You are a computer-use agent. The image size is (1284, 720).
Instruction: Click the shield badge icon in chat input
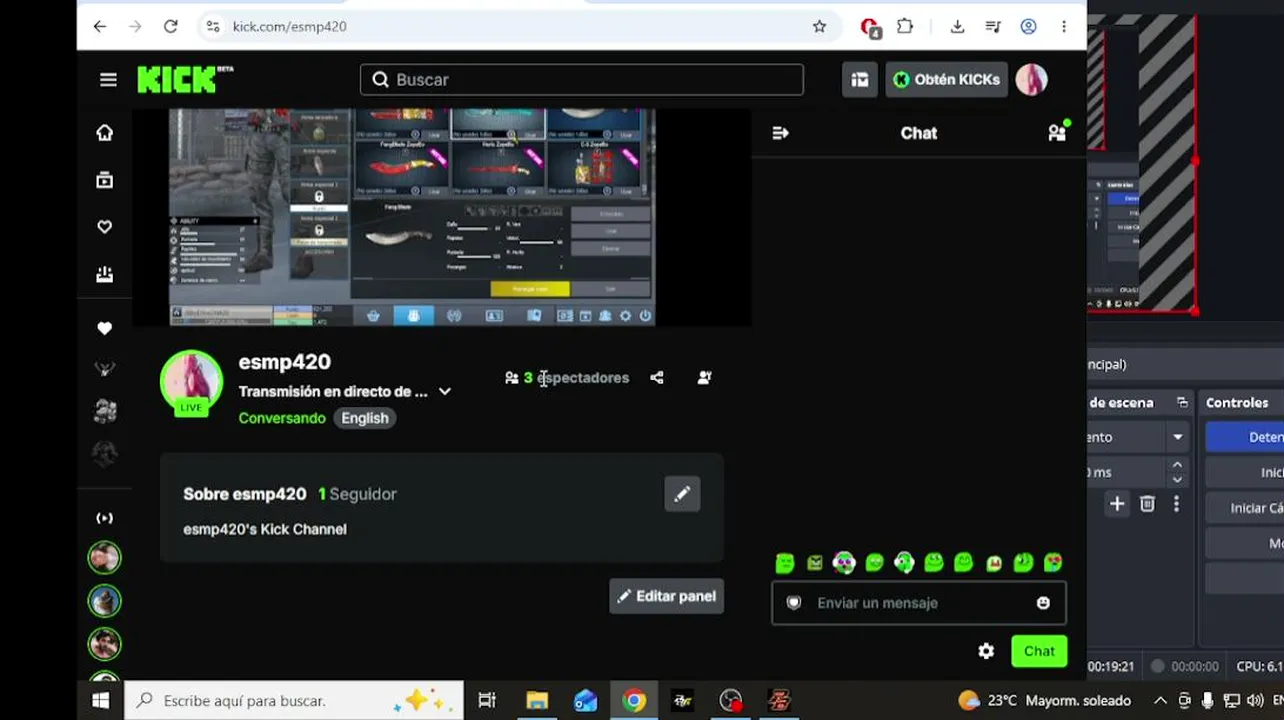pos(794,603)
